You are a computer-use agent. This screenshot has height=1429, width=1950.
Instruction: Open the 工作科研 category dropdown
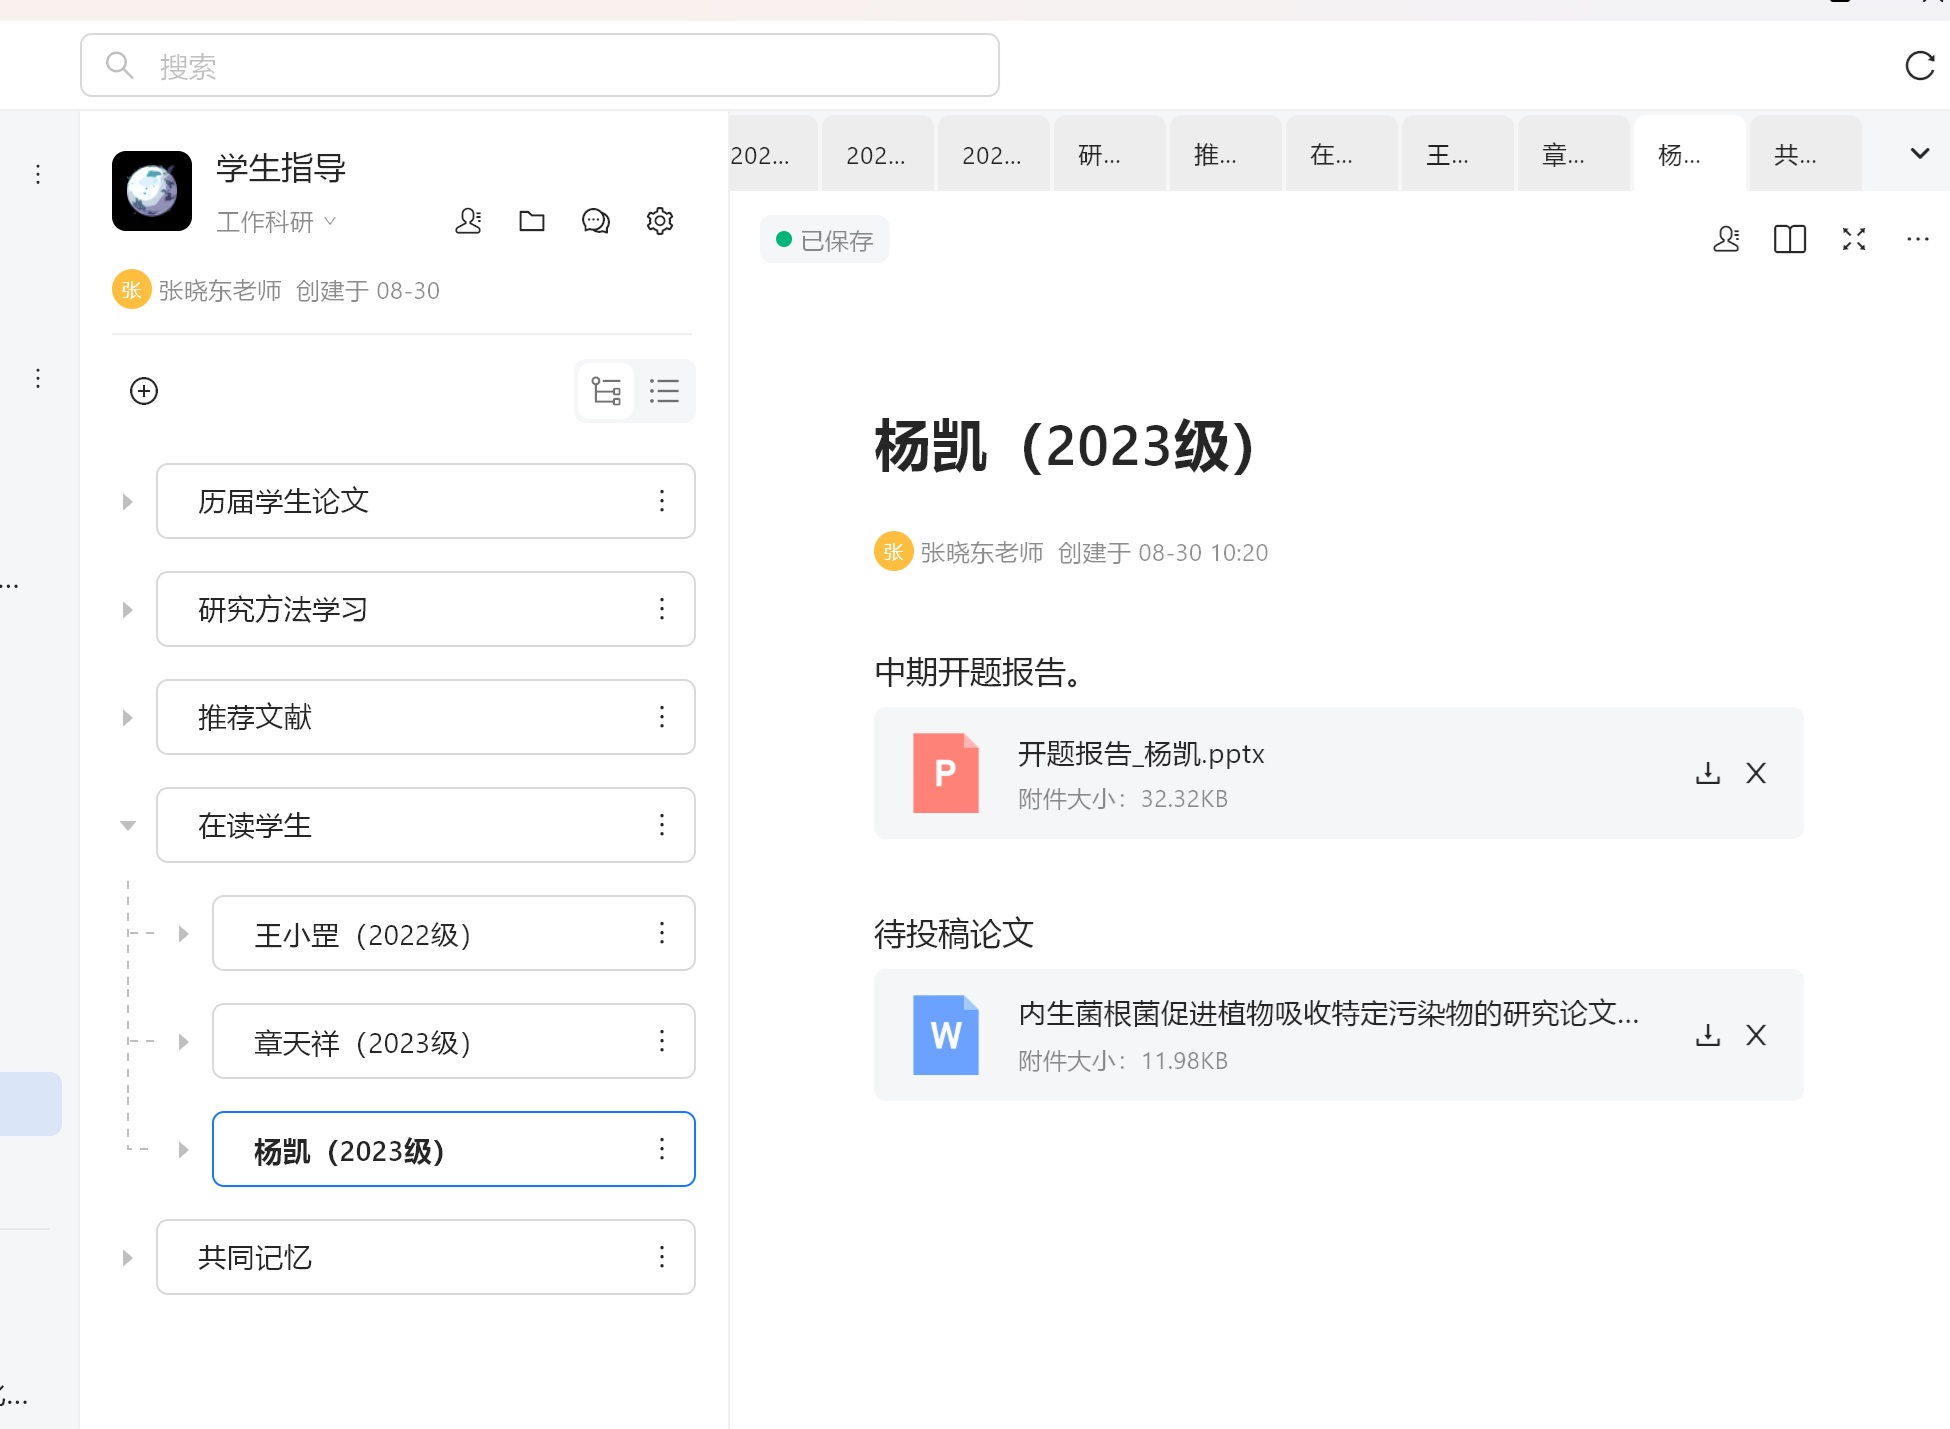pyautogui.click(x=276, y=222)
